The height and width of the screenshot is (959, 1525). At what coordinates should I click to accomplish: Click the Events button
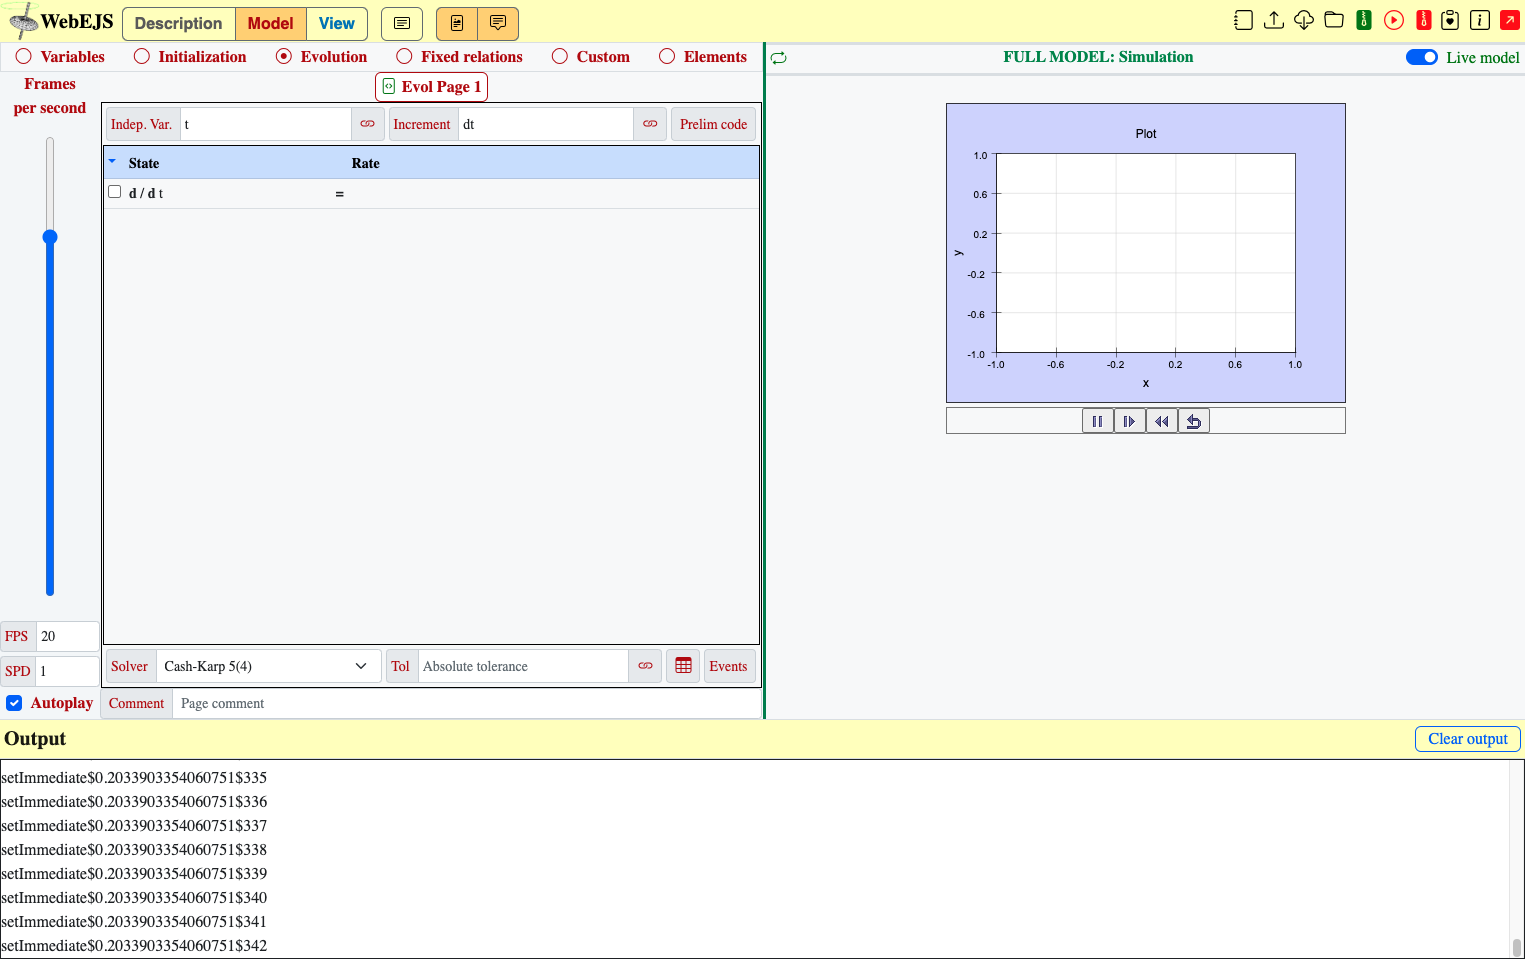pyautogui.click(x=729, y=666)
